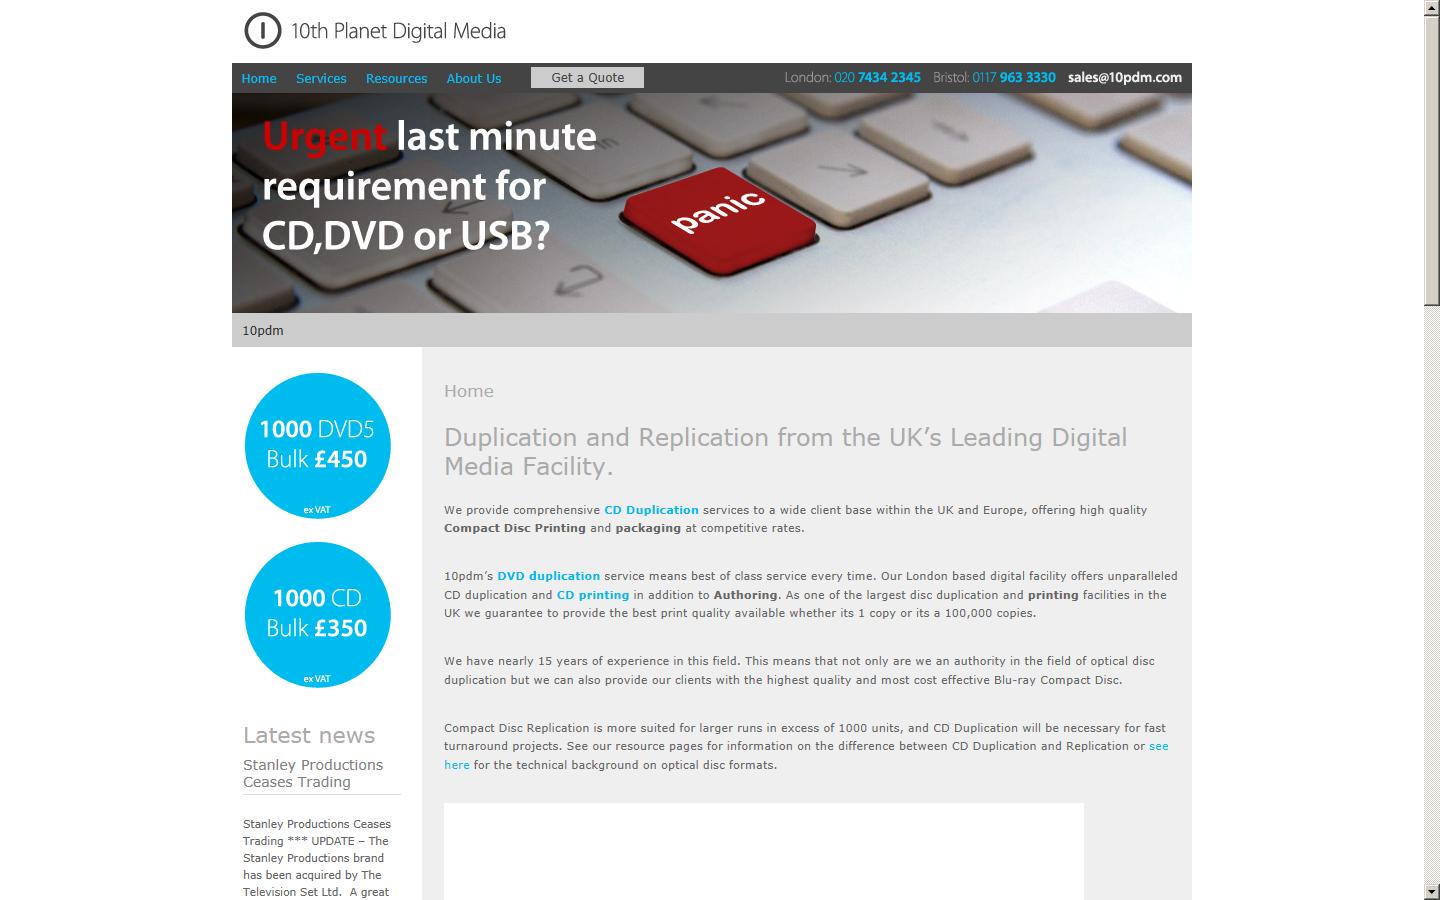Click the scrollbar up arrow

(1432, 8)
